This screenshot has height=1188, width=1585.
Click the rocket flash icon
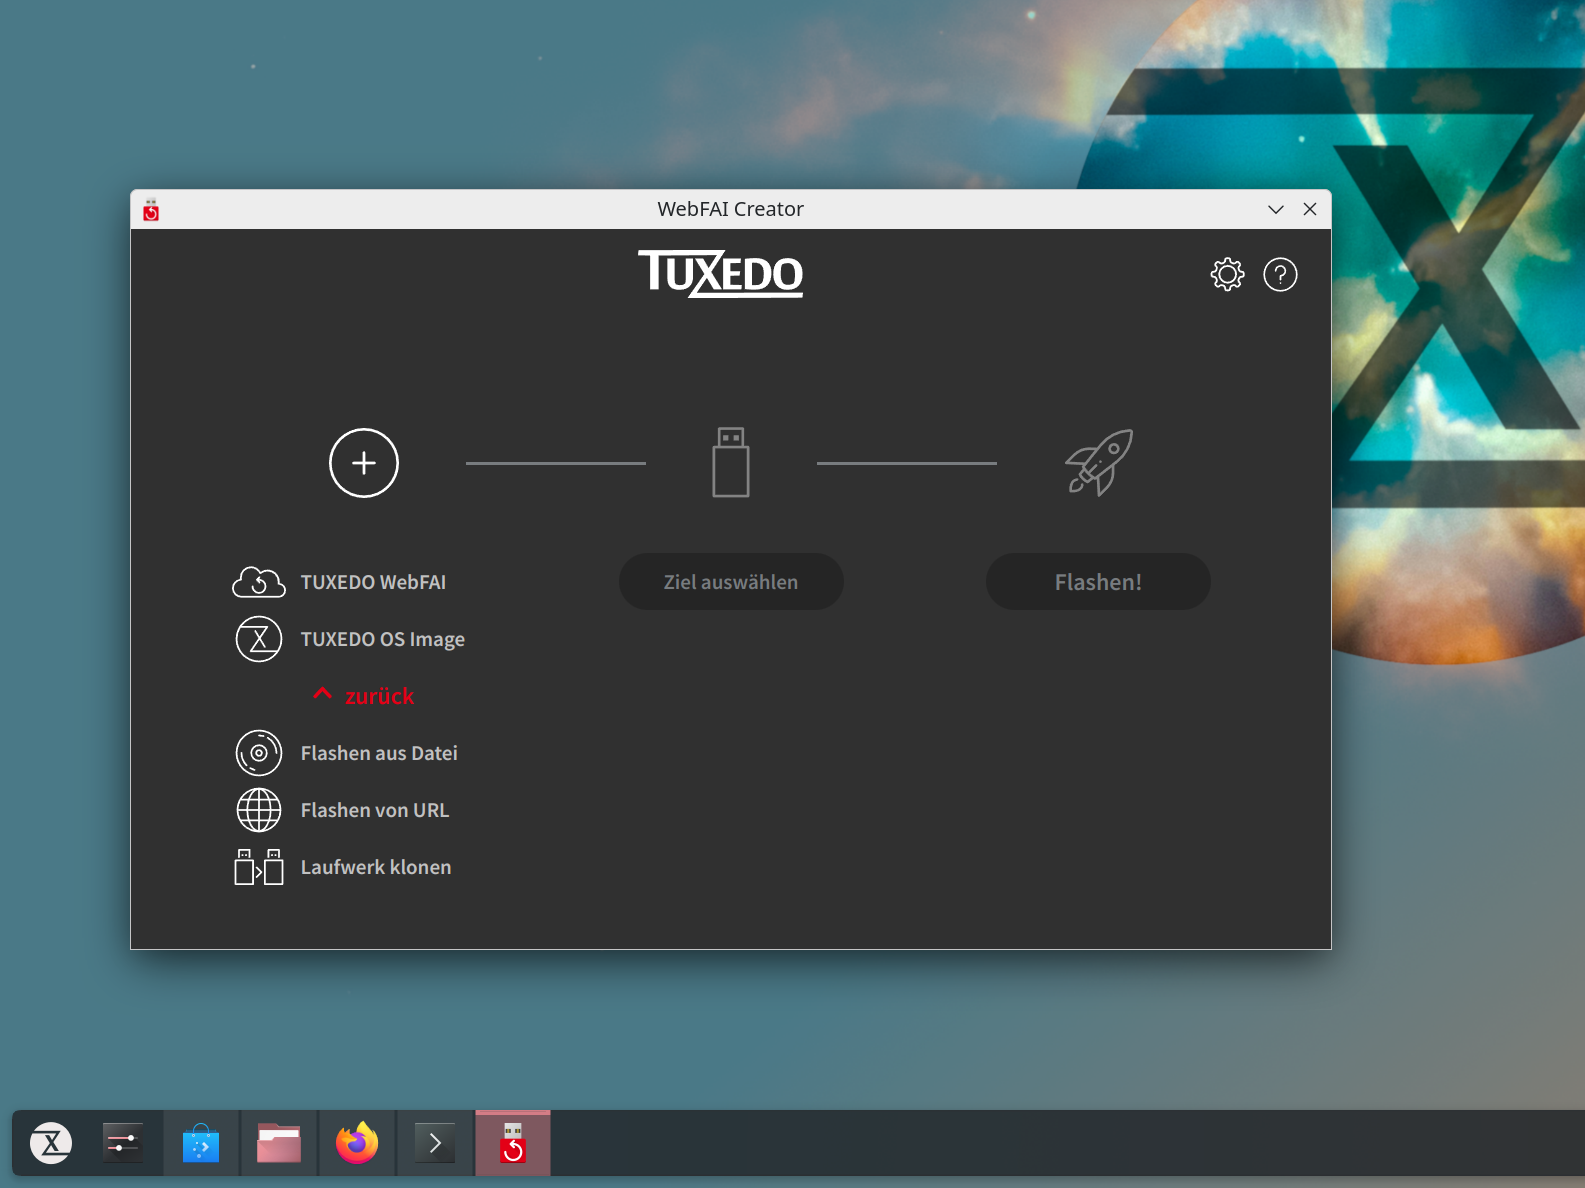pyautogui.click(x=1098, y=462)
